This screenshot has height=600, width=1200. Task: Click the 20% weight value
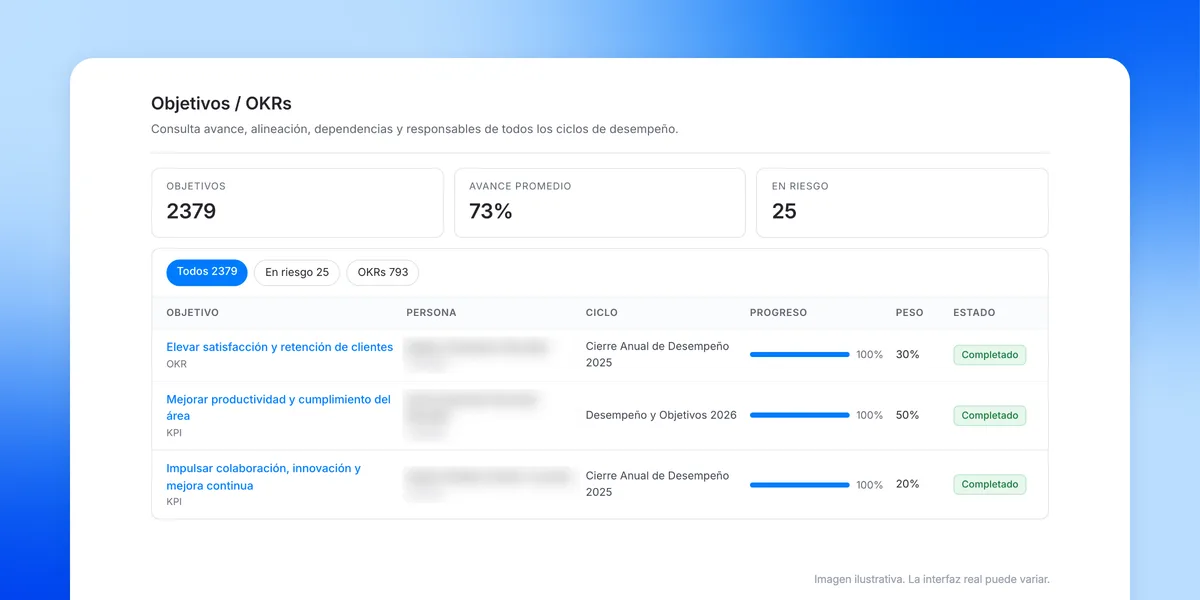pos(908,484)
